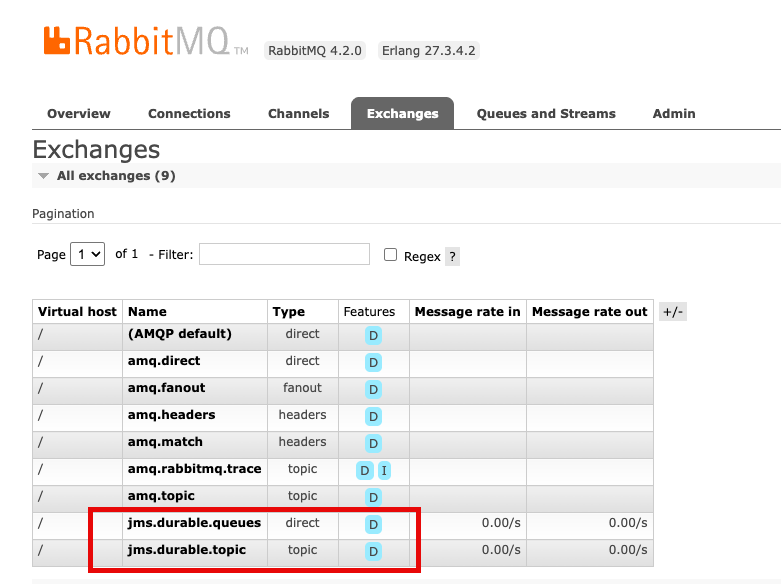The image size is (781, 584).
Task: Open the amq.direct exchange
Action: point(164,361)
